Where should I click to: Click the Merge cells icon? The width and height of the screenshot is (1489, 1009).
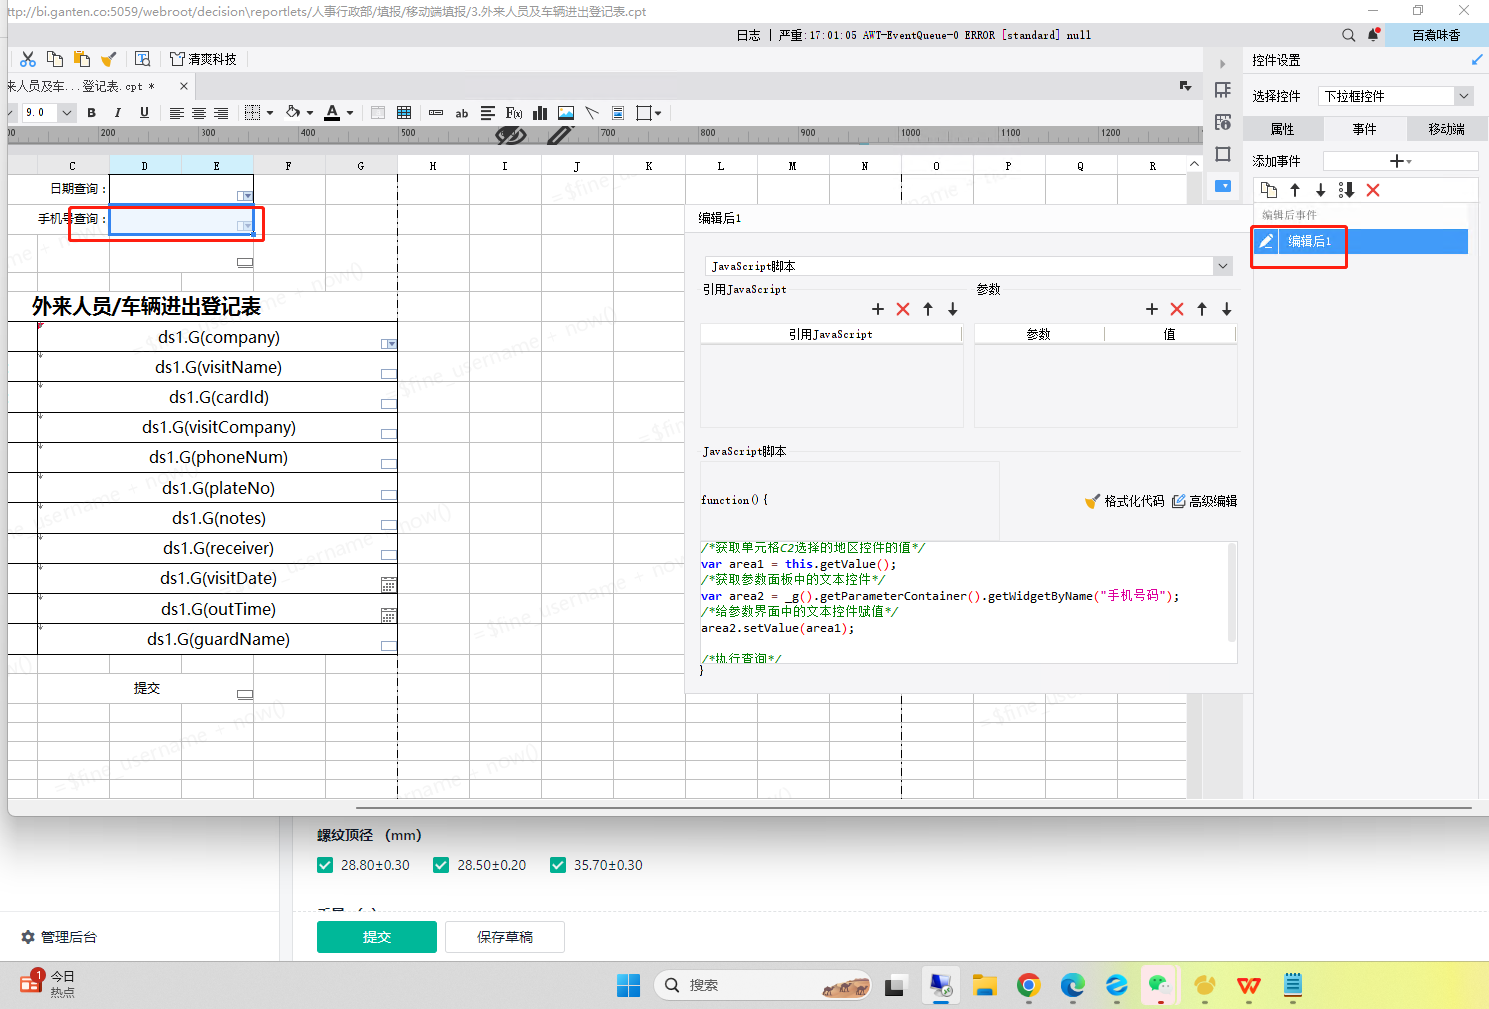coord(378,113)
